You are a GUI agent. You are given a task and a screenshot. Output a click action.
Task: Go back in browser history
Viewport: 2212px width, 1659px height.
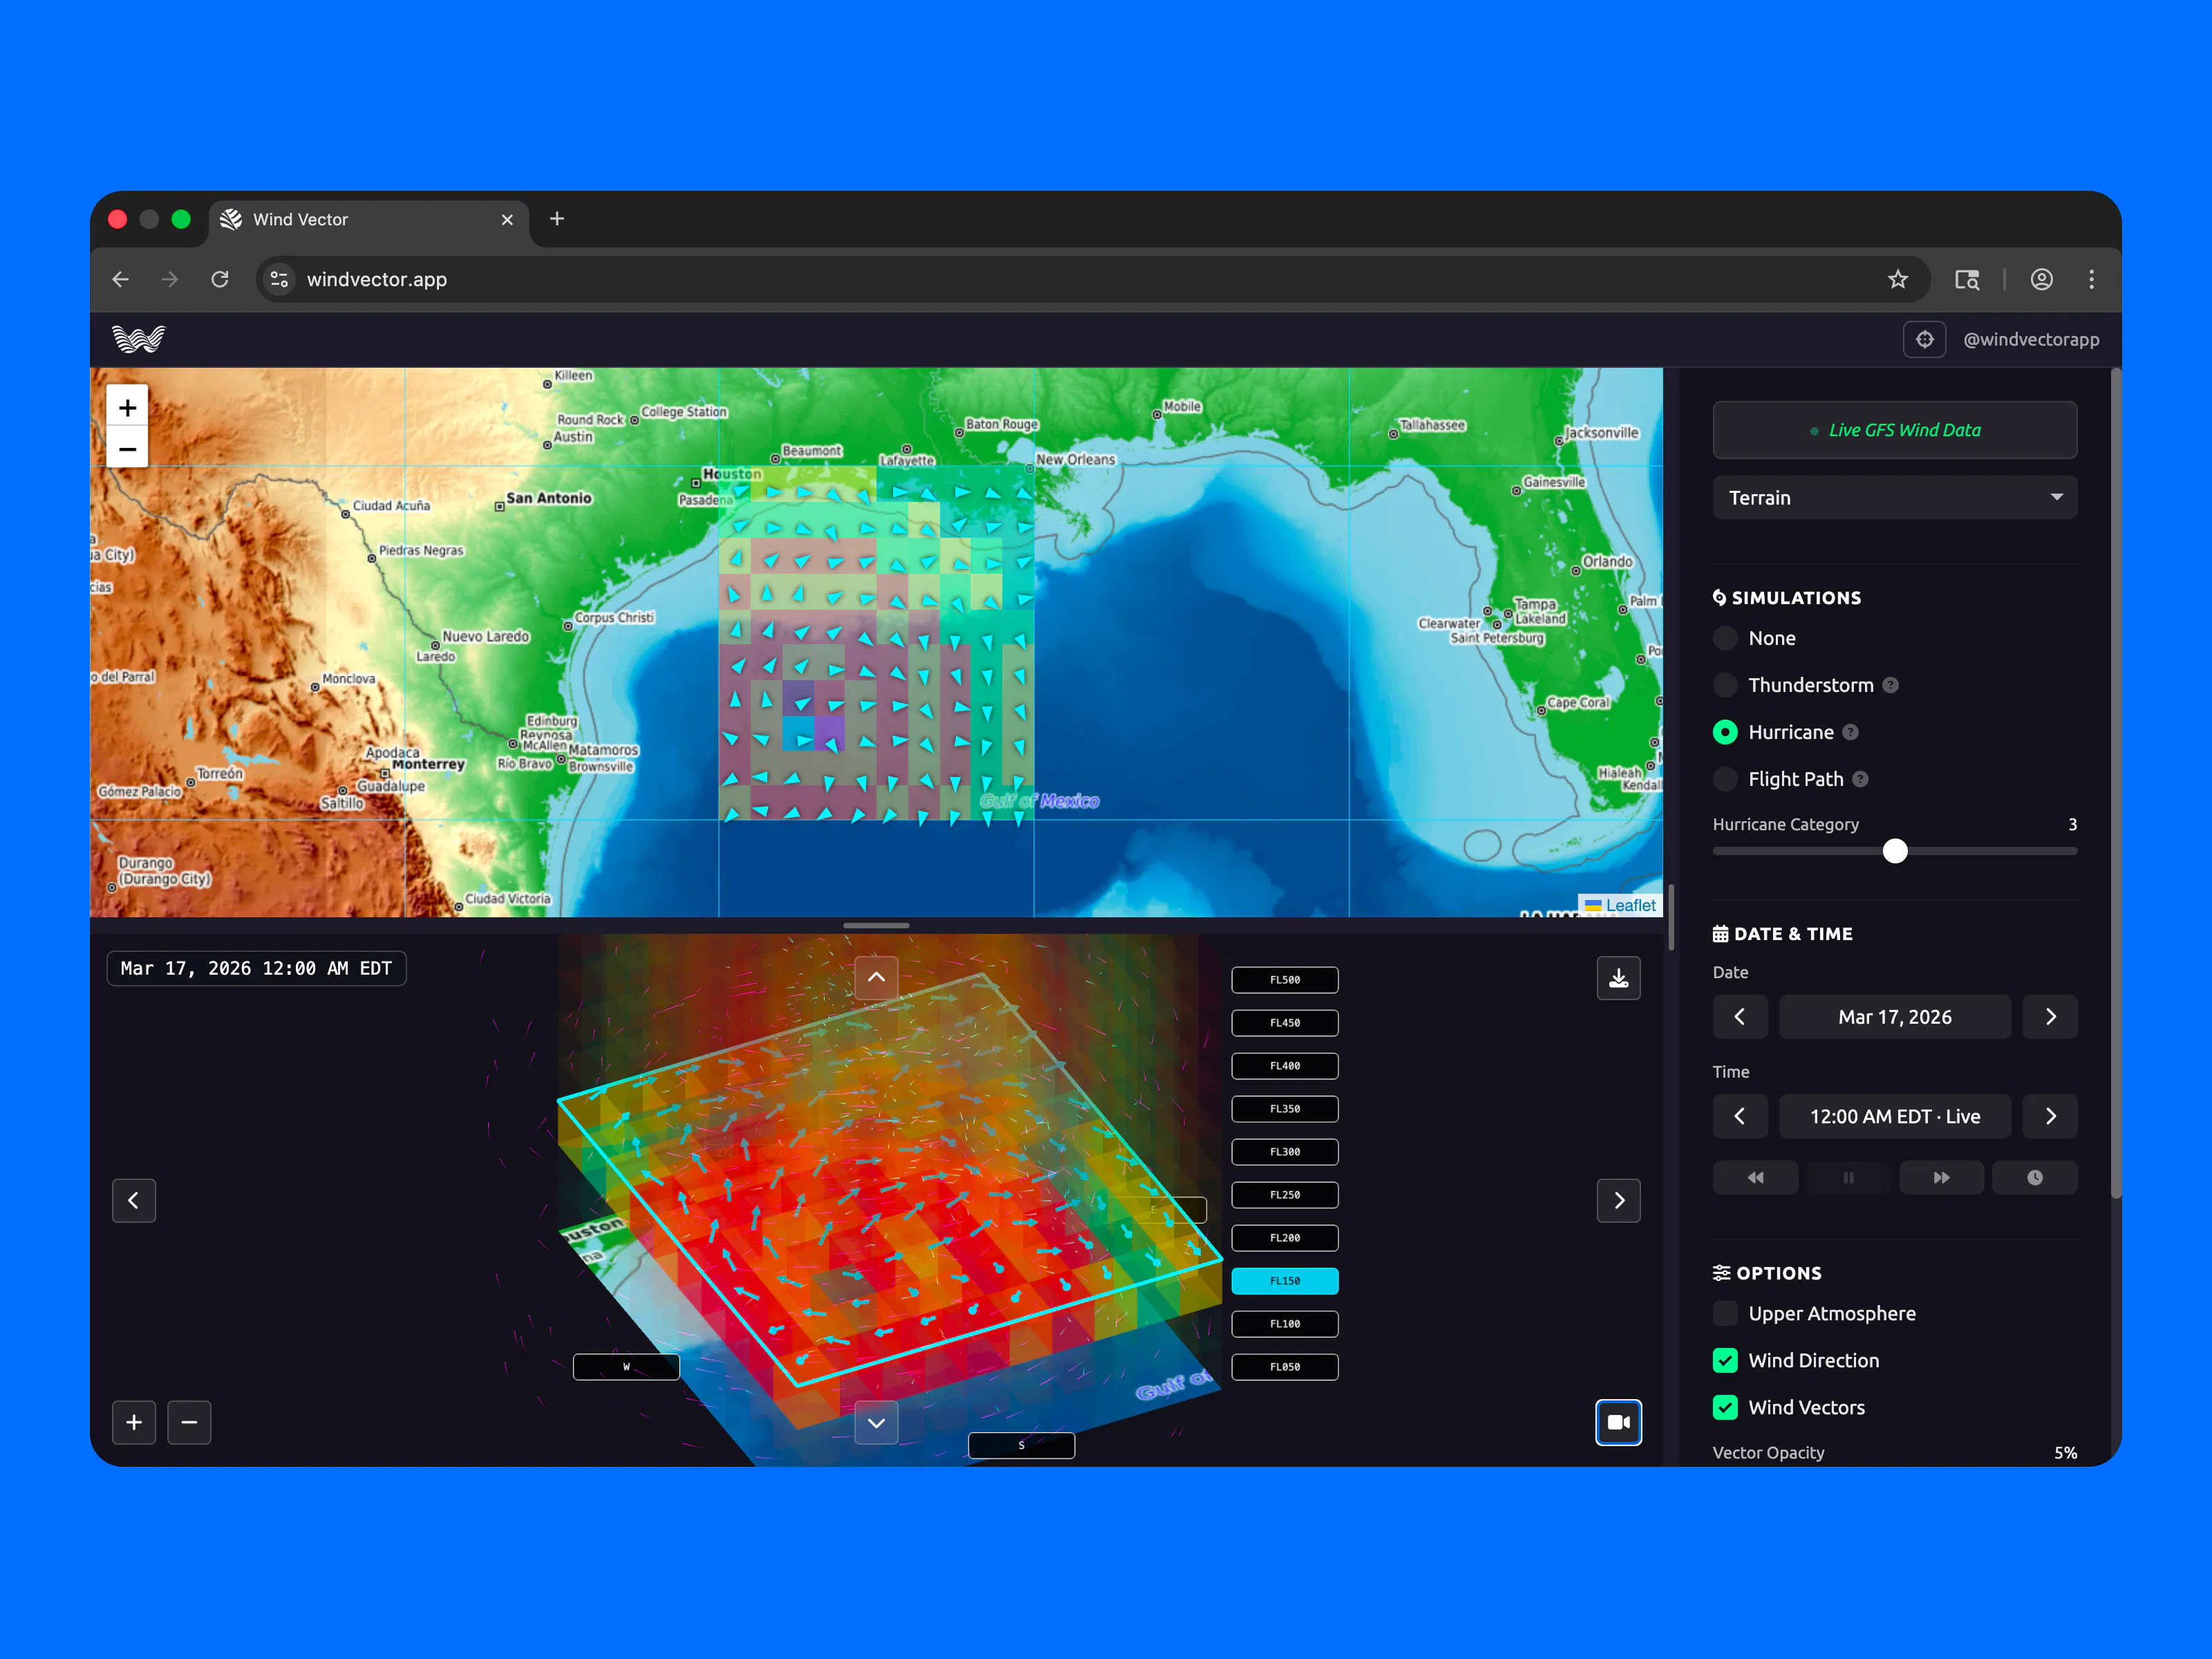tap(121, 279)
